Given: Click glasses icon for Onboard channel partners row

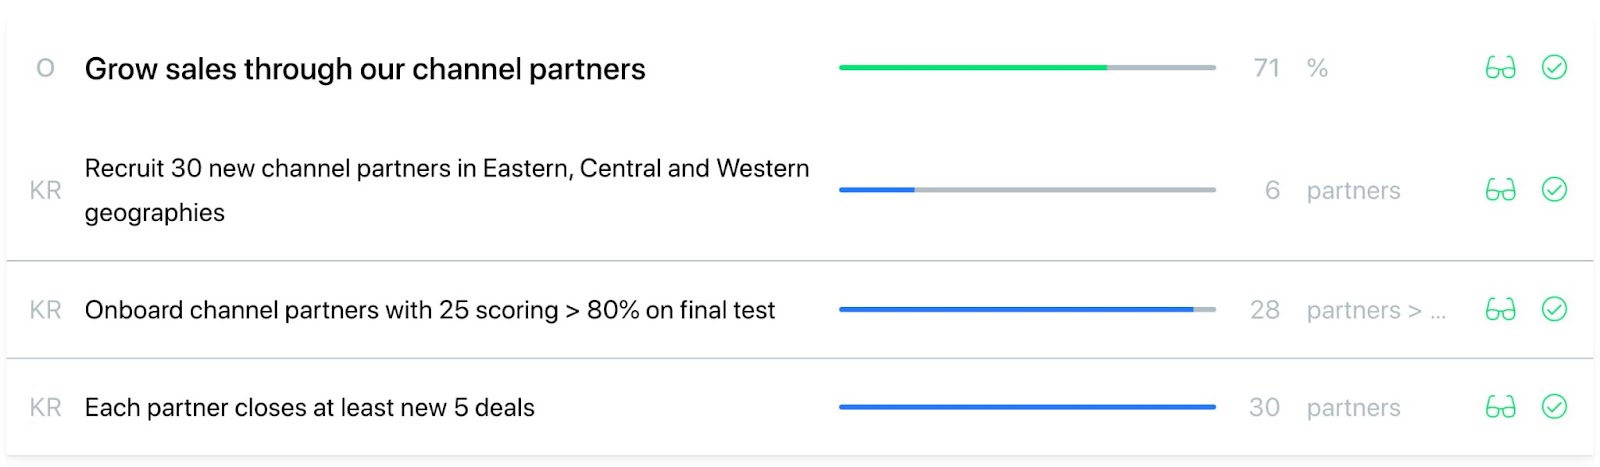Looking at the screenshot, I should [1500, 310].
